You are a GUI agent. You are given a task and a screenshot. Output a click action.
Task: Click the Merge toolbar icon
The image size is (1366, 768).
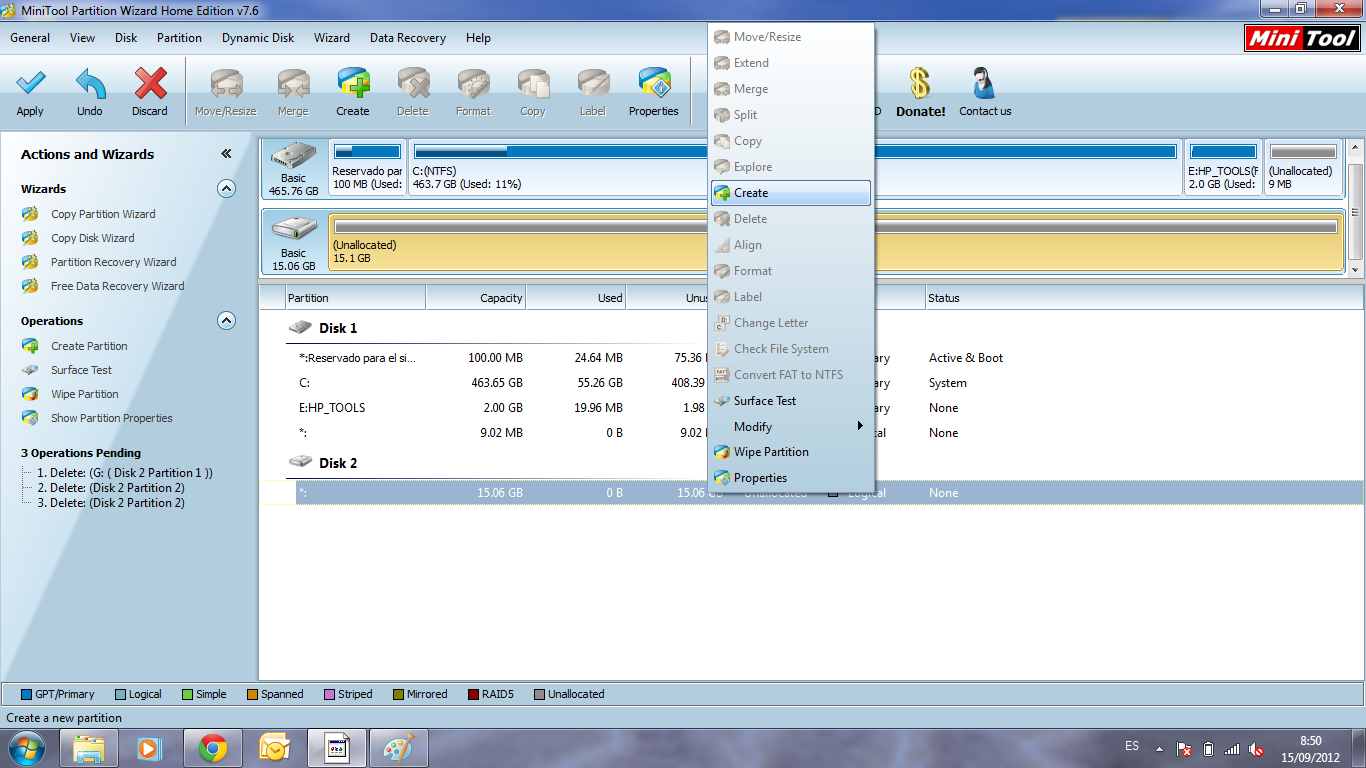coord(293,92)
